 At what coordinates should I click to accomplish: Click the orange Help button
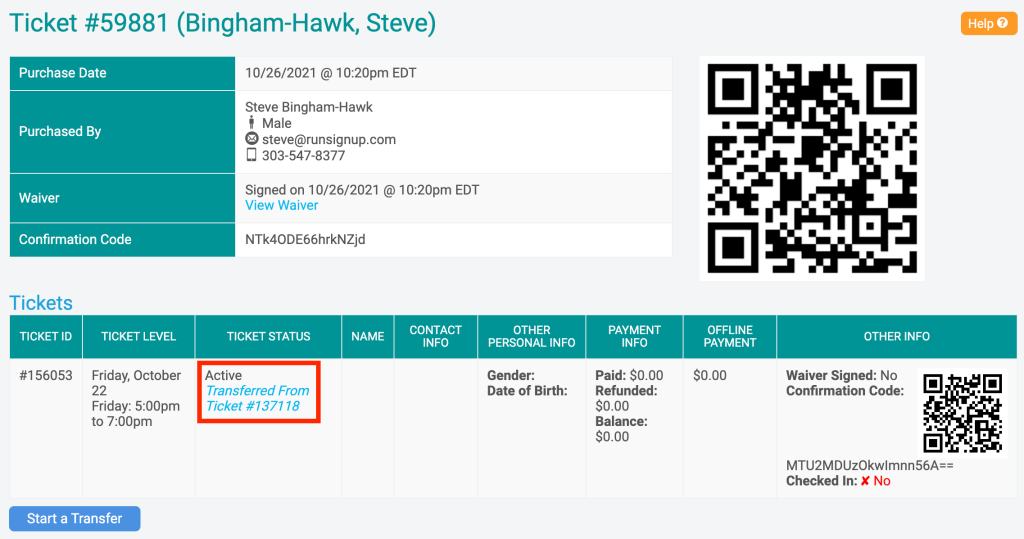click(988, 24)
